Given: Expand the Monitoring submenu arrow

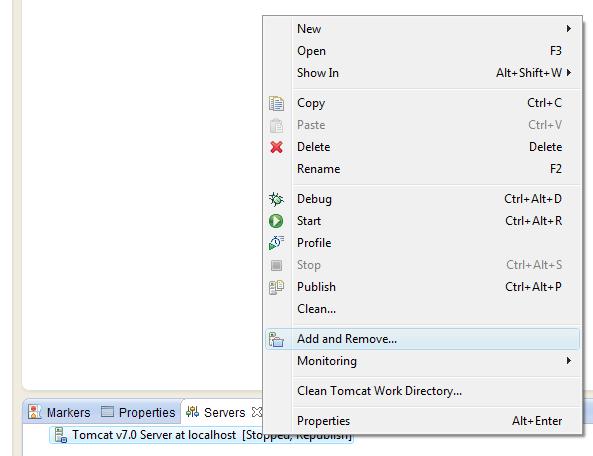Looking at the screenshot, I should (568, 361).
